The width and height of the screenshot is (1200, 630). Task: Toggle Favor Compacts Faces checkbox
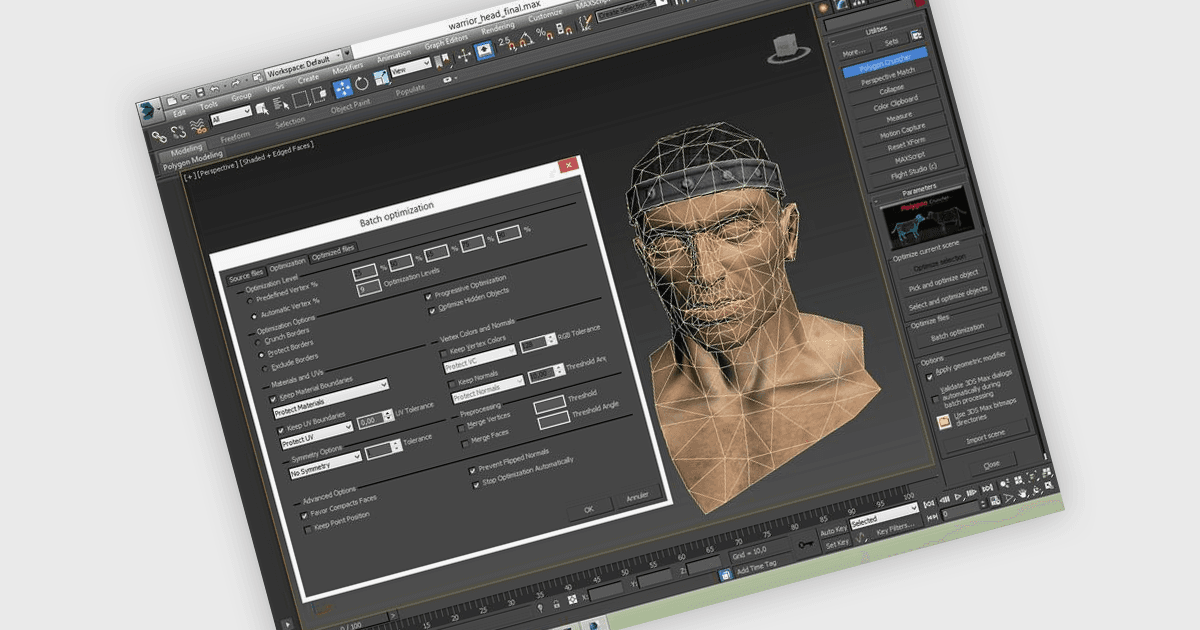[304, 515]
